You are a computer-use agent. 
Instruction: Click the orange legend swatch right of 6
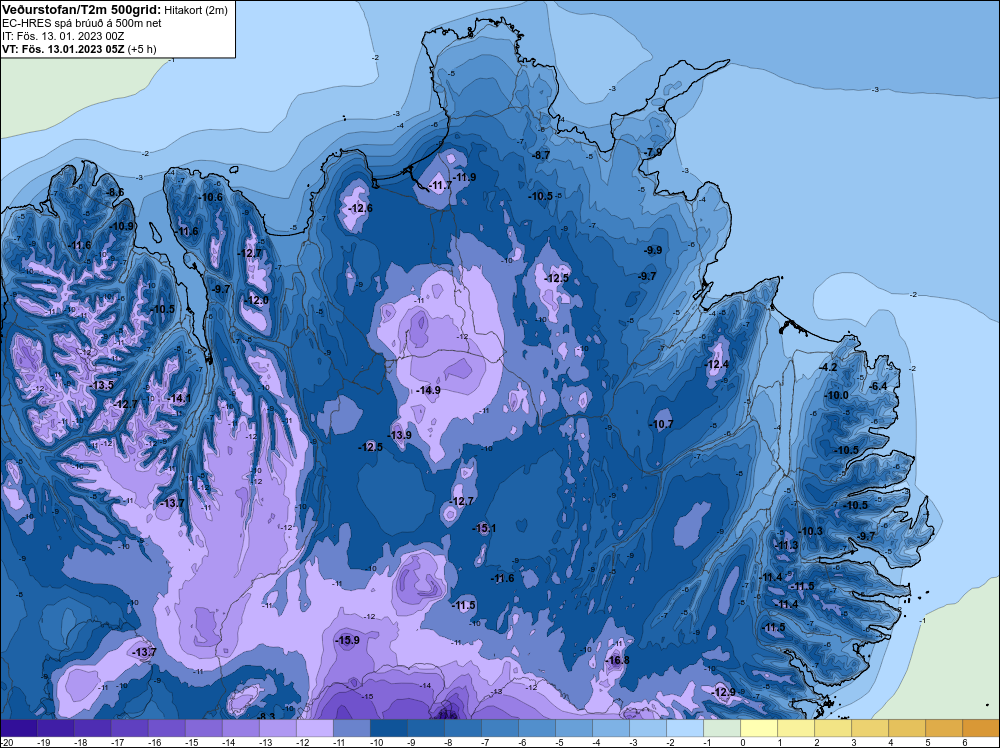981,728
